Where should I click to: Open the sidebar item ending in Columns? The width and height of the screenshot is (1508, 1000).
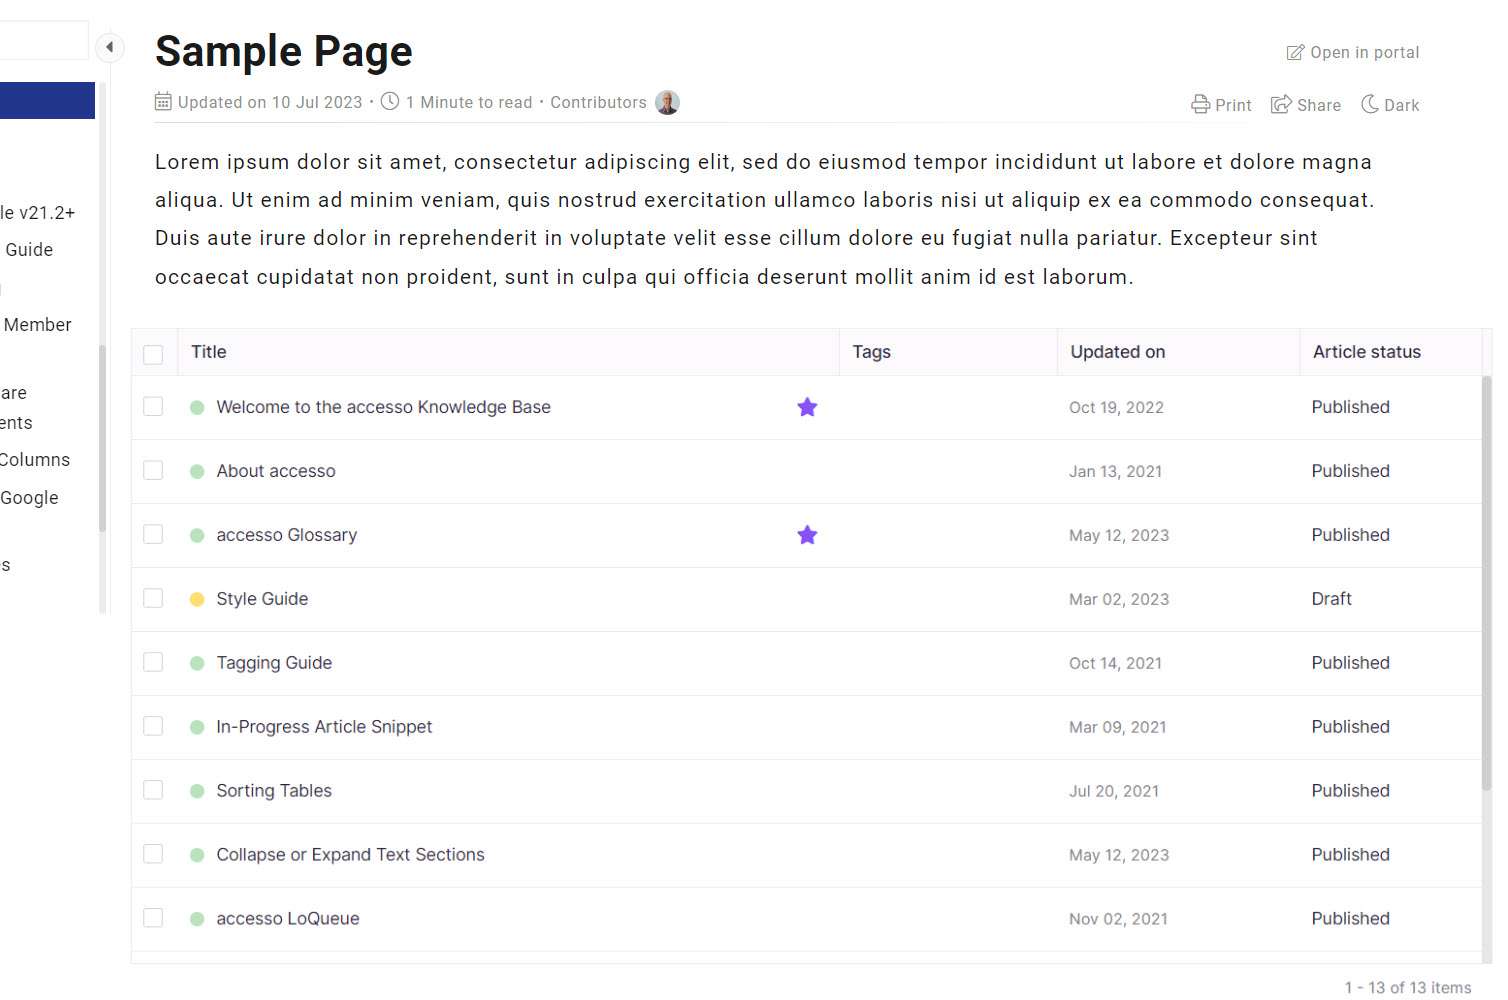coord(35,460)
